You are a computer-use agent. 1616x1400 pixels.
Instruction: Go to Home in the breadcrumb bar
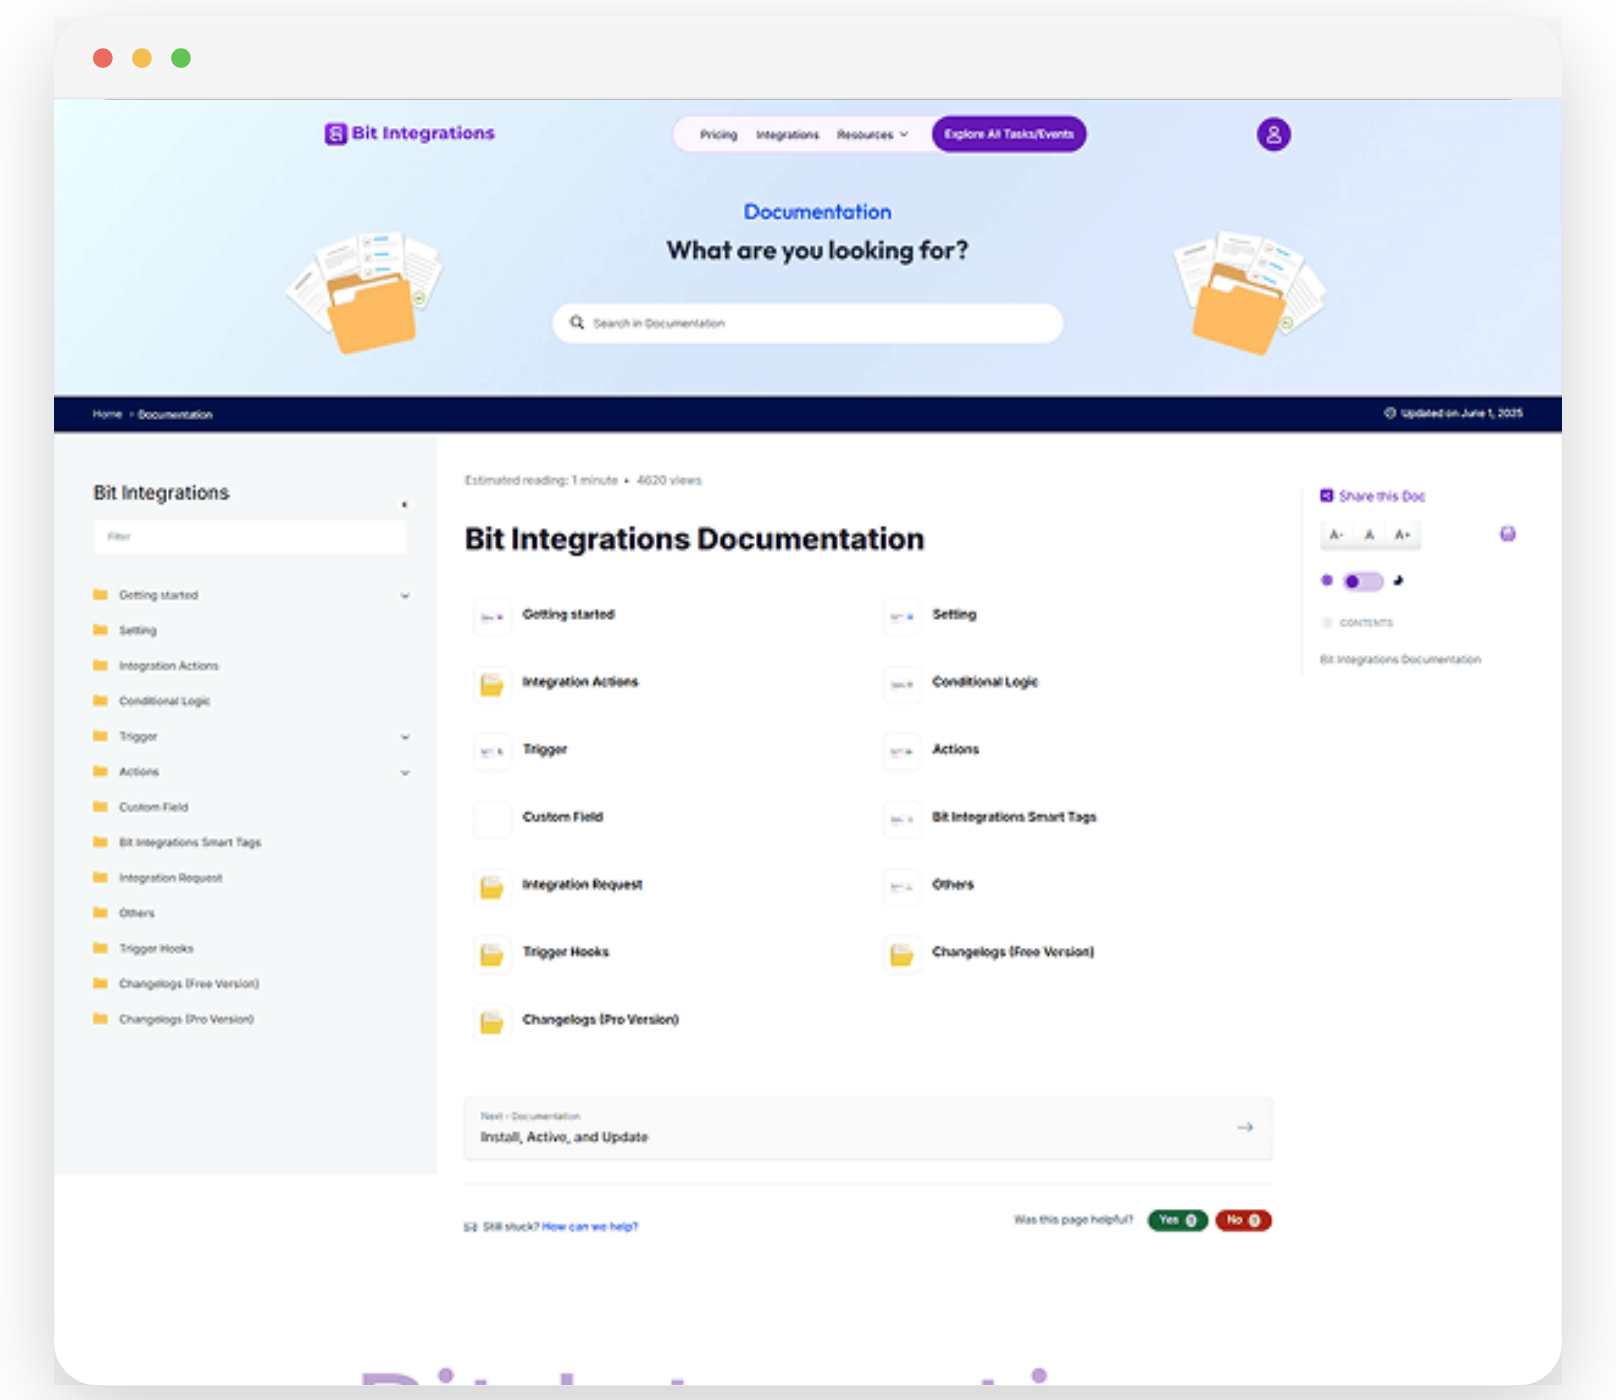(x=107, y=414)
